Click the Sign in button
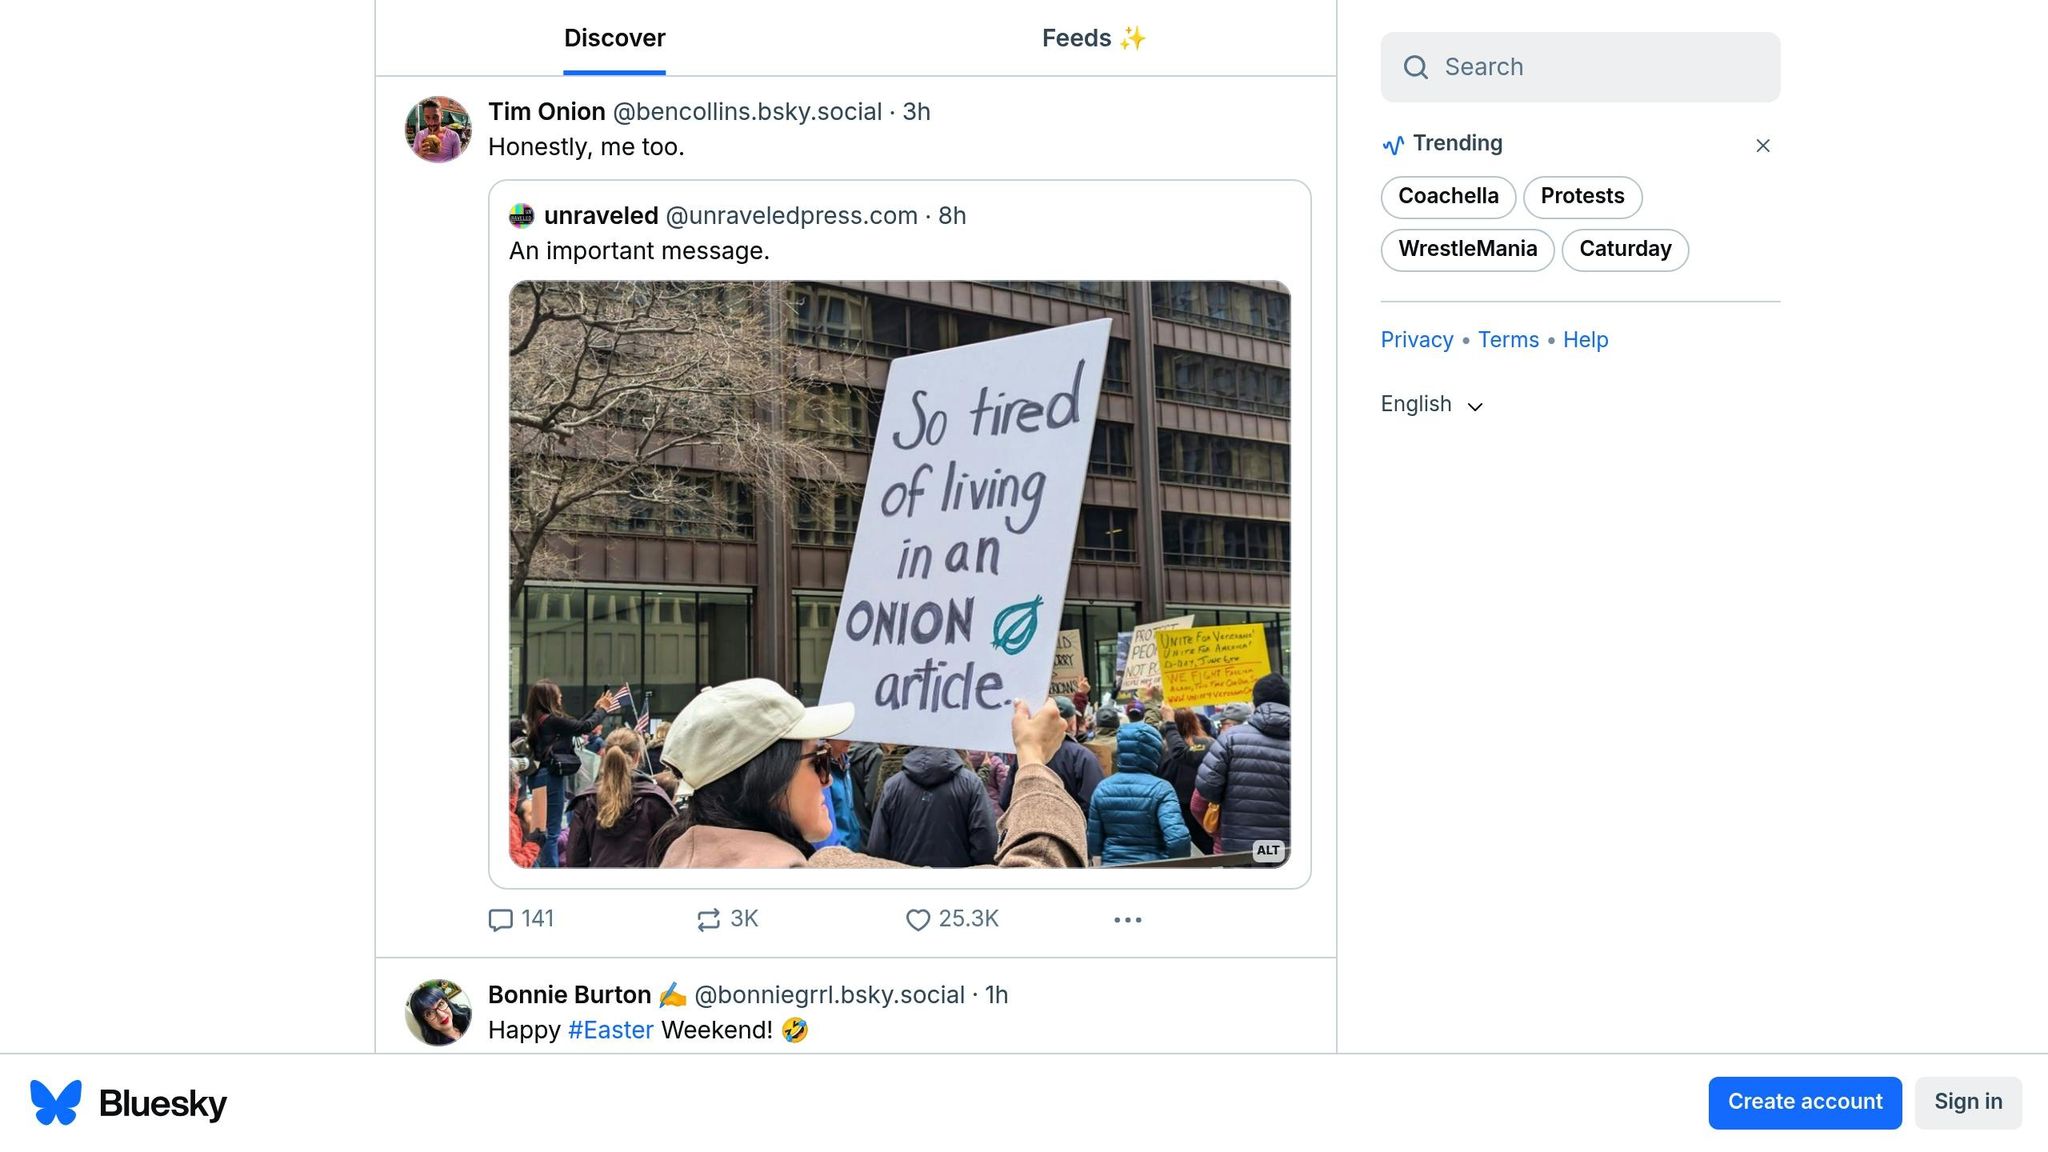This screenshot has height=1152, width=2048. pos(1967,1102)
